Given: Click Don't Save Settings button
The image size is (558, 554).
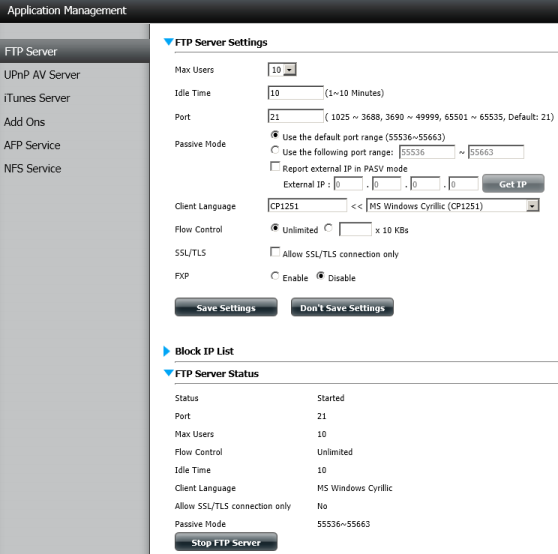Looking at the screenshot, I should [342, 307].
